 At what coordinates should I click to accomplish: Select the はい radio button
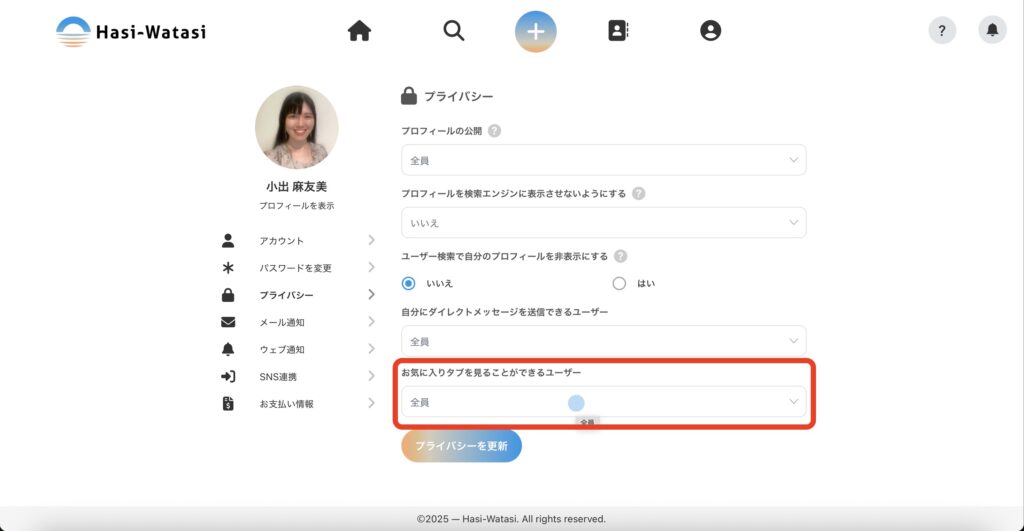[619, 283]
